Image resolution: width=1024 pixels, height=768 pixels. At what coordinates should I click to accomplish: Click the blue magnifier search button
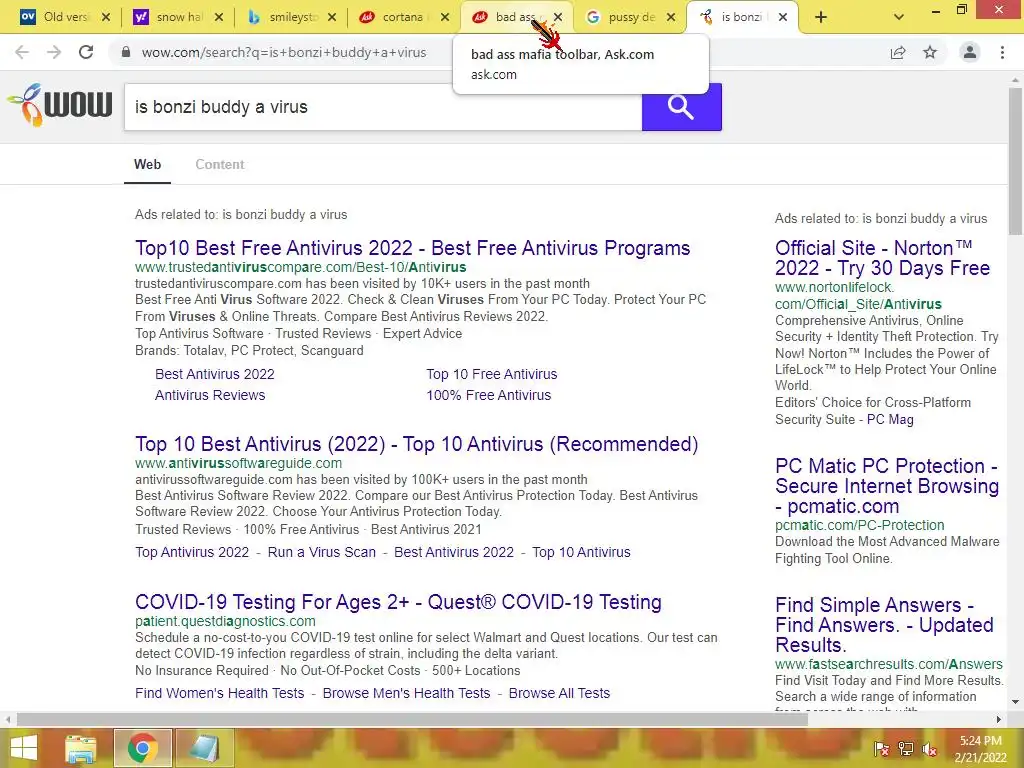tap(681, 107)
